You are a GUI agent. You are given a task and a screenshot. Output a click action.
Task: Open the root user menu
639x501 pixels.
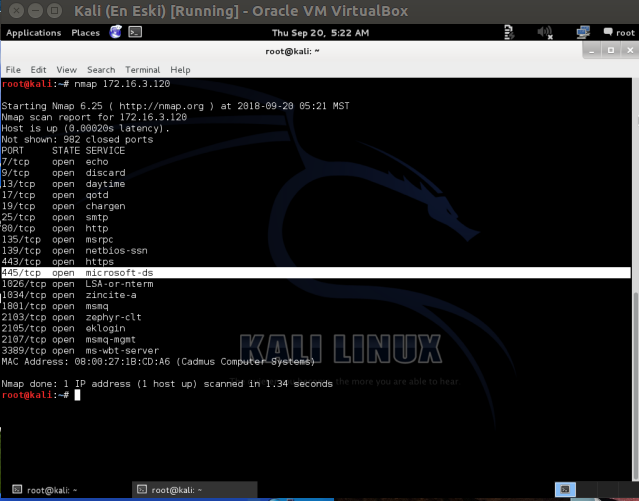(619, 33)
